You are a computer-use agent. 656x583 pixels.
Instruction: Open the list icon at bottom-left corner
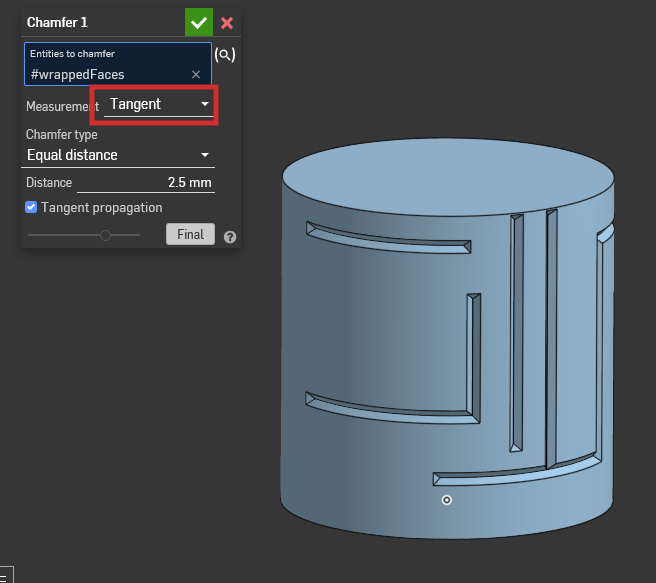coord(5,575)
